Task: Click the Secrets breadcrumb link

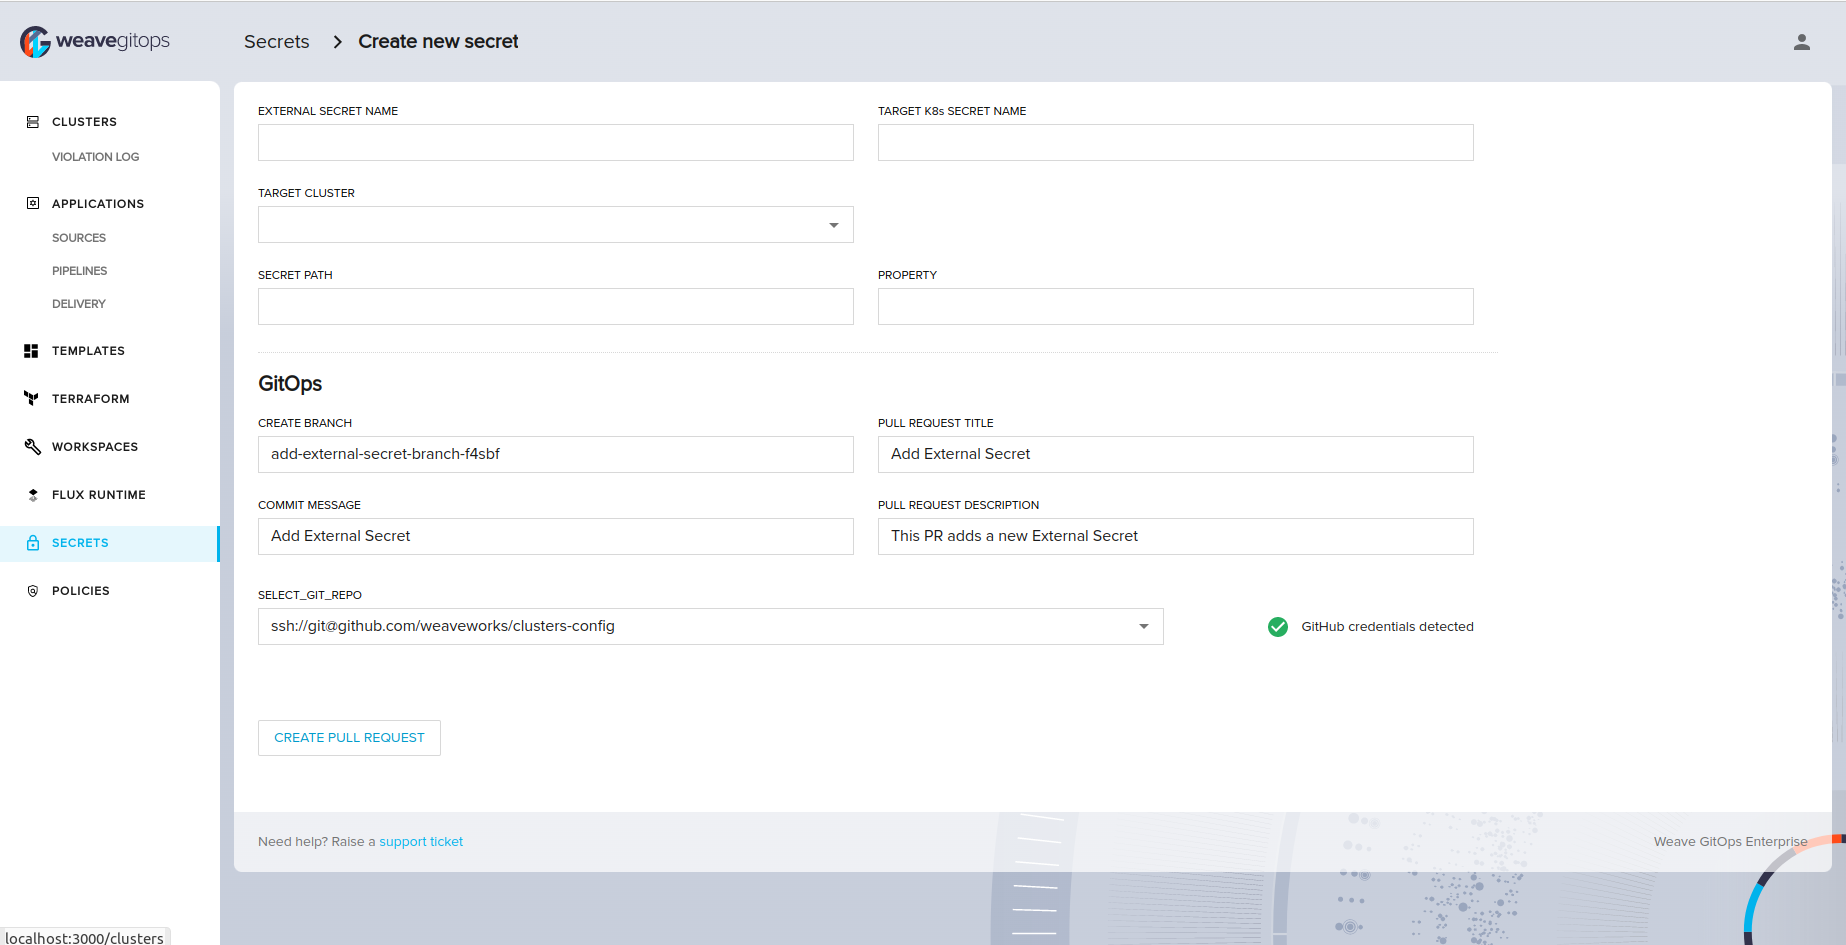Action: 277,42
